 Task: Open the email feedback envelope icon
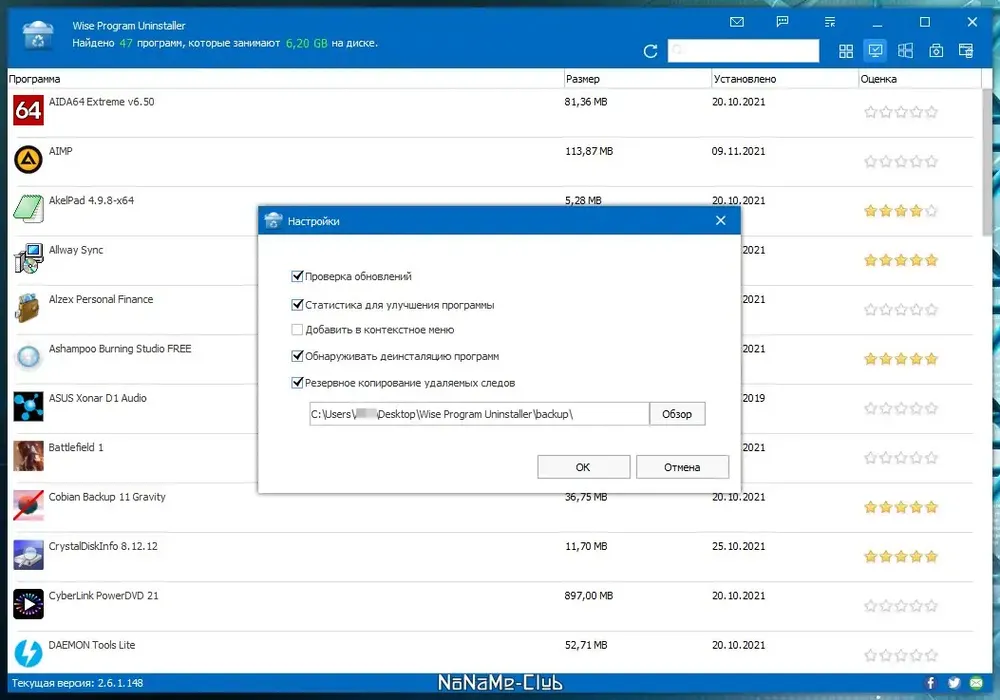[x=737, y=22]
